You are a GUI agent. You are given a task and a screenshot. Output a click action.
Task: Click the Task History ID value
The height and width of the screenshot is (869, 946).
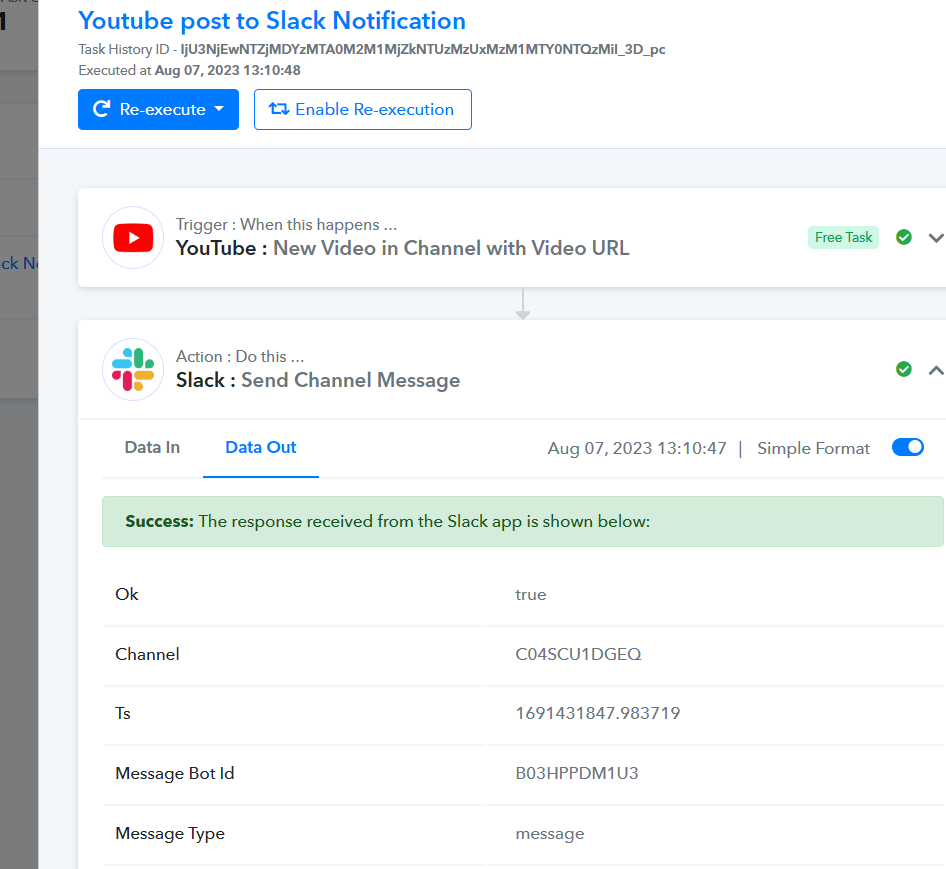(423, 49)
